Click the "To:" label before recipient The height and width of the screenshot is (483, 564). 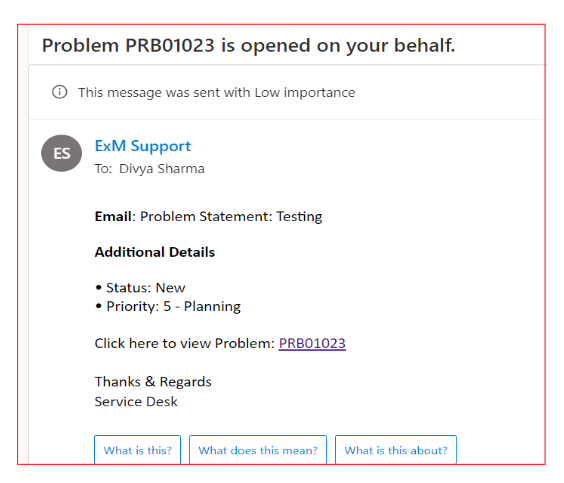coord(104,169)
